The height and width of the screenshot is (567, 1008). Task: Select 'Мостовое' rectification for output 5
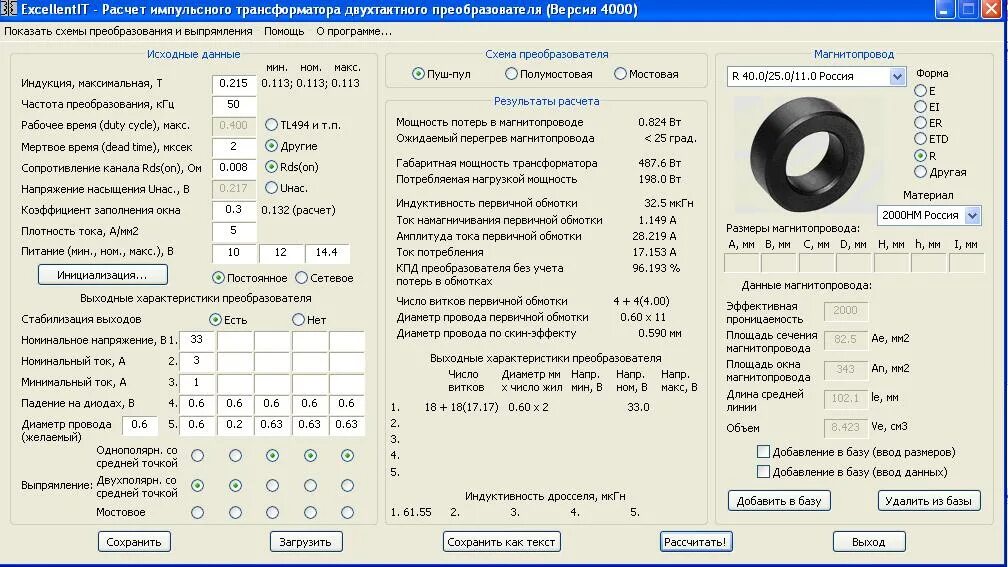(347, 512)
